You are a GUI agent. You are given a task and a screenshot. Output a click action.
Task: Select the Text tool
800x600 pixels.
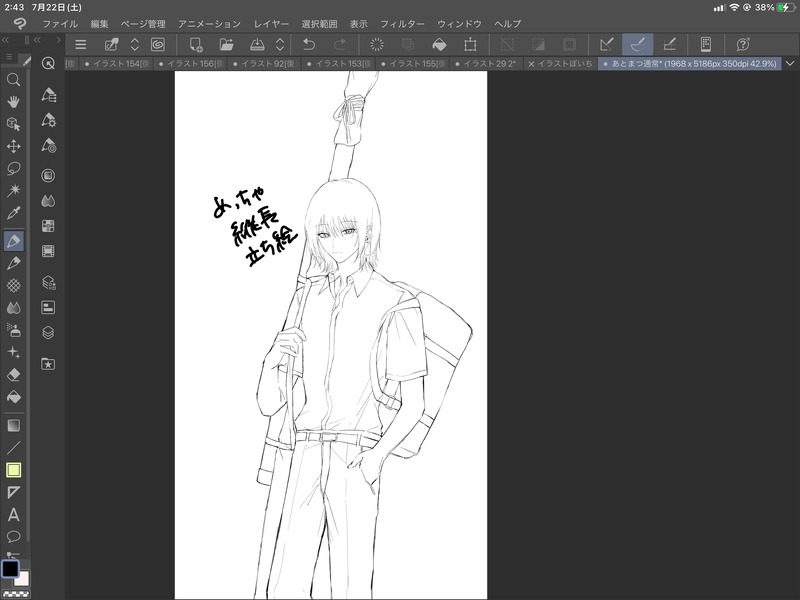click(14, 515)
